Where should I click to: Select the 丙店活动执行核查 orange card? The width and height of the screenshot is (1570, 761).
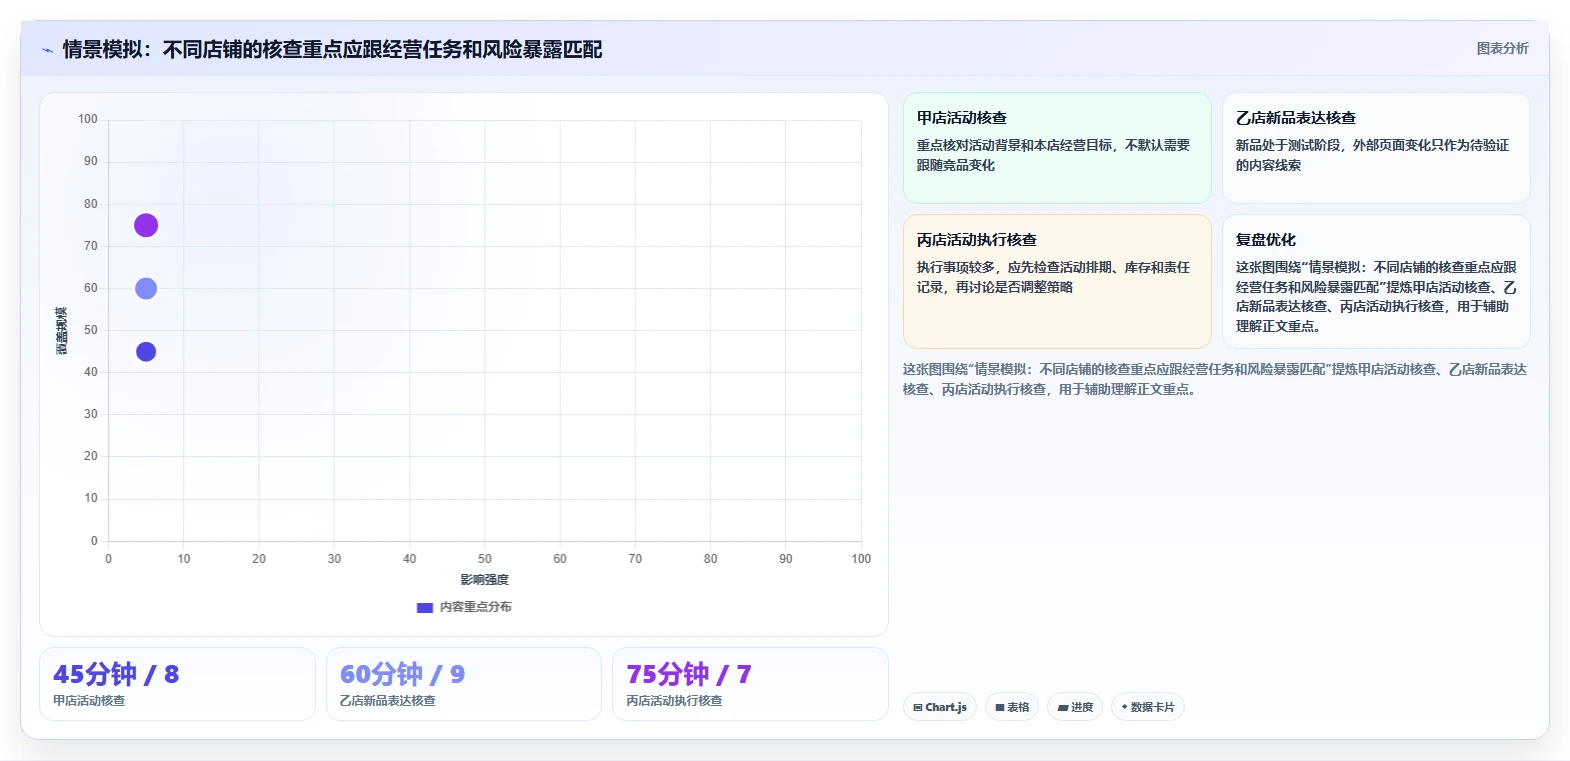(1057, 281)
